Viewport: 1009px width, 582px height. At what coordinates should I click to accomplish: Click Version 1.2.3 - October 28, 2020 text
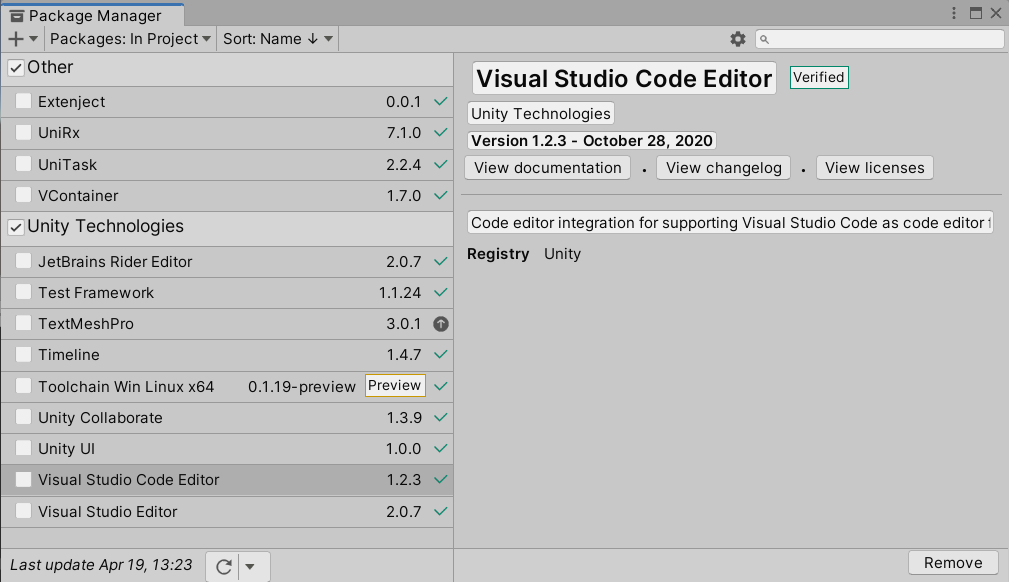592,141
